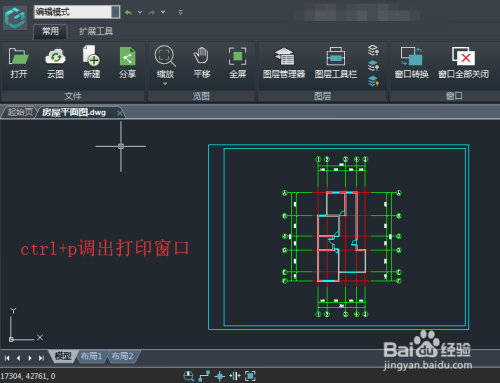Toggle status bar inward-arrows bars icon

235,376
